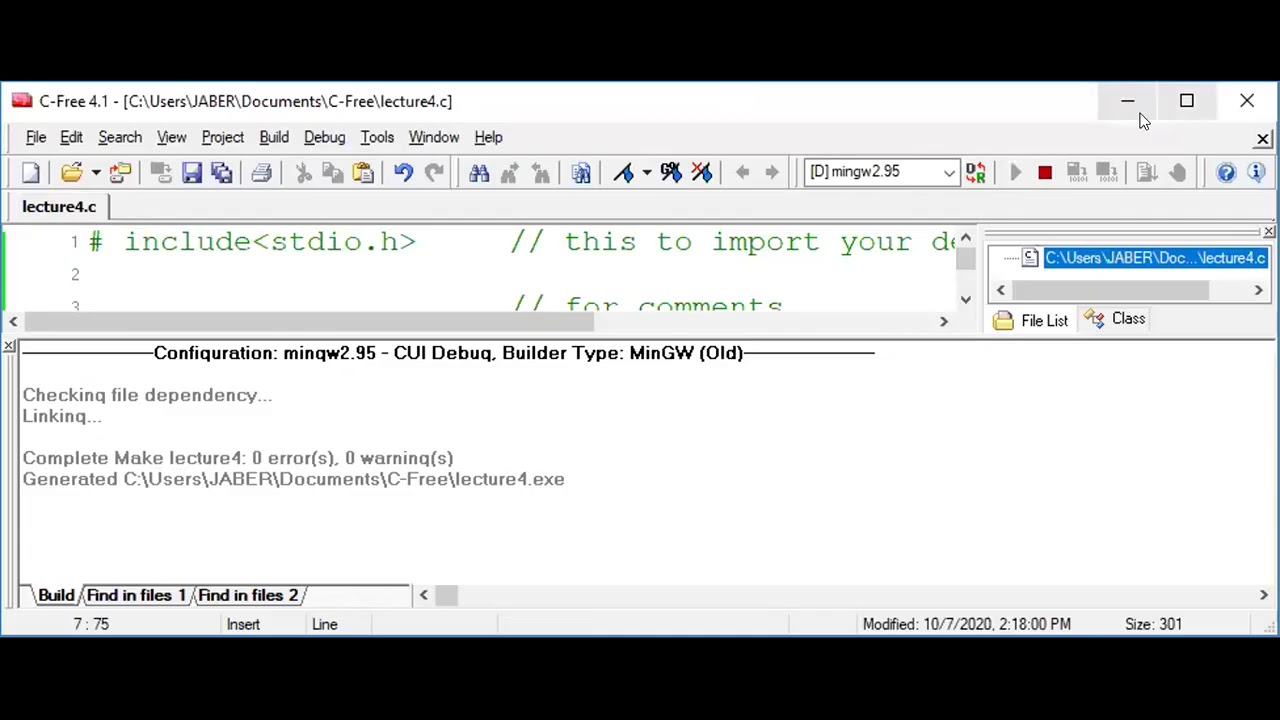Image resolution: width=1280 pixels, height=720 pixels.
Task: Save current file with the floppy icon
Action: (x=192, y=173)
